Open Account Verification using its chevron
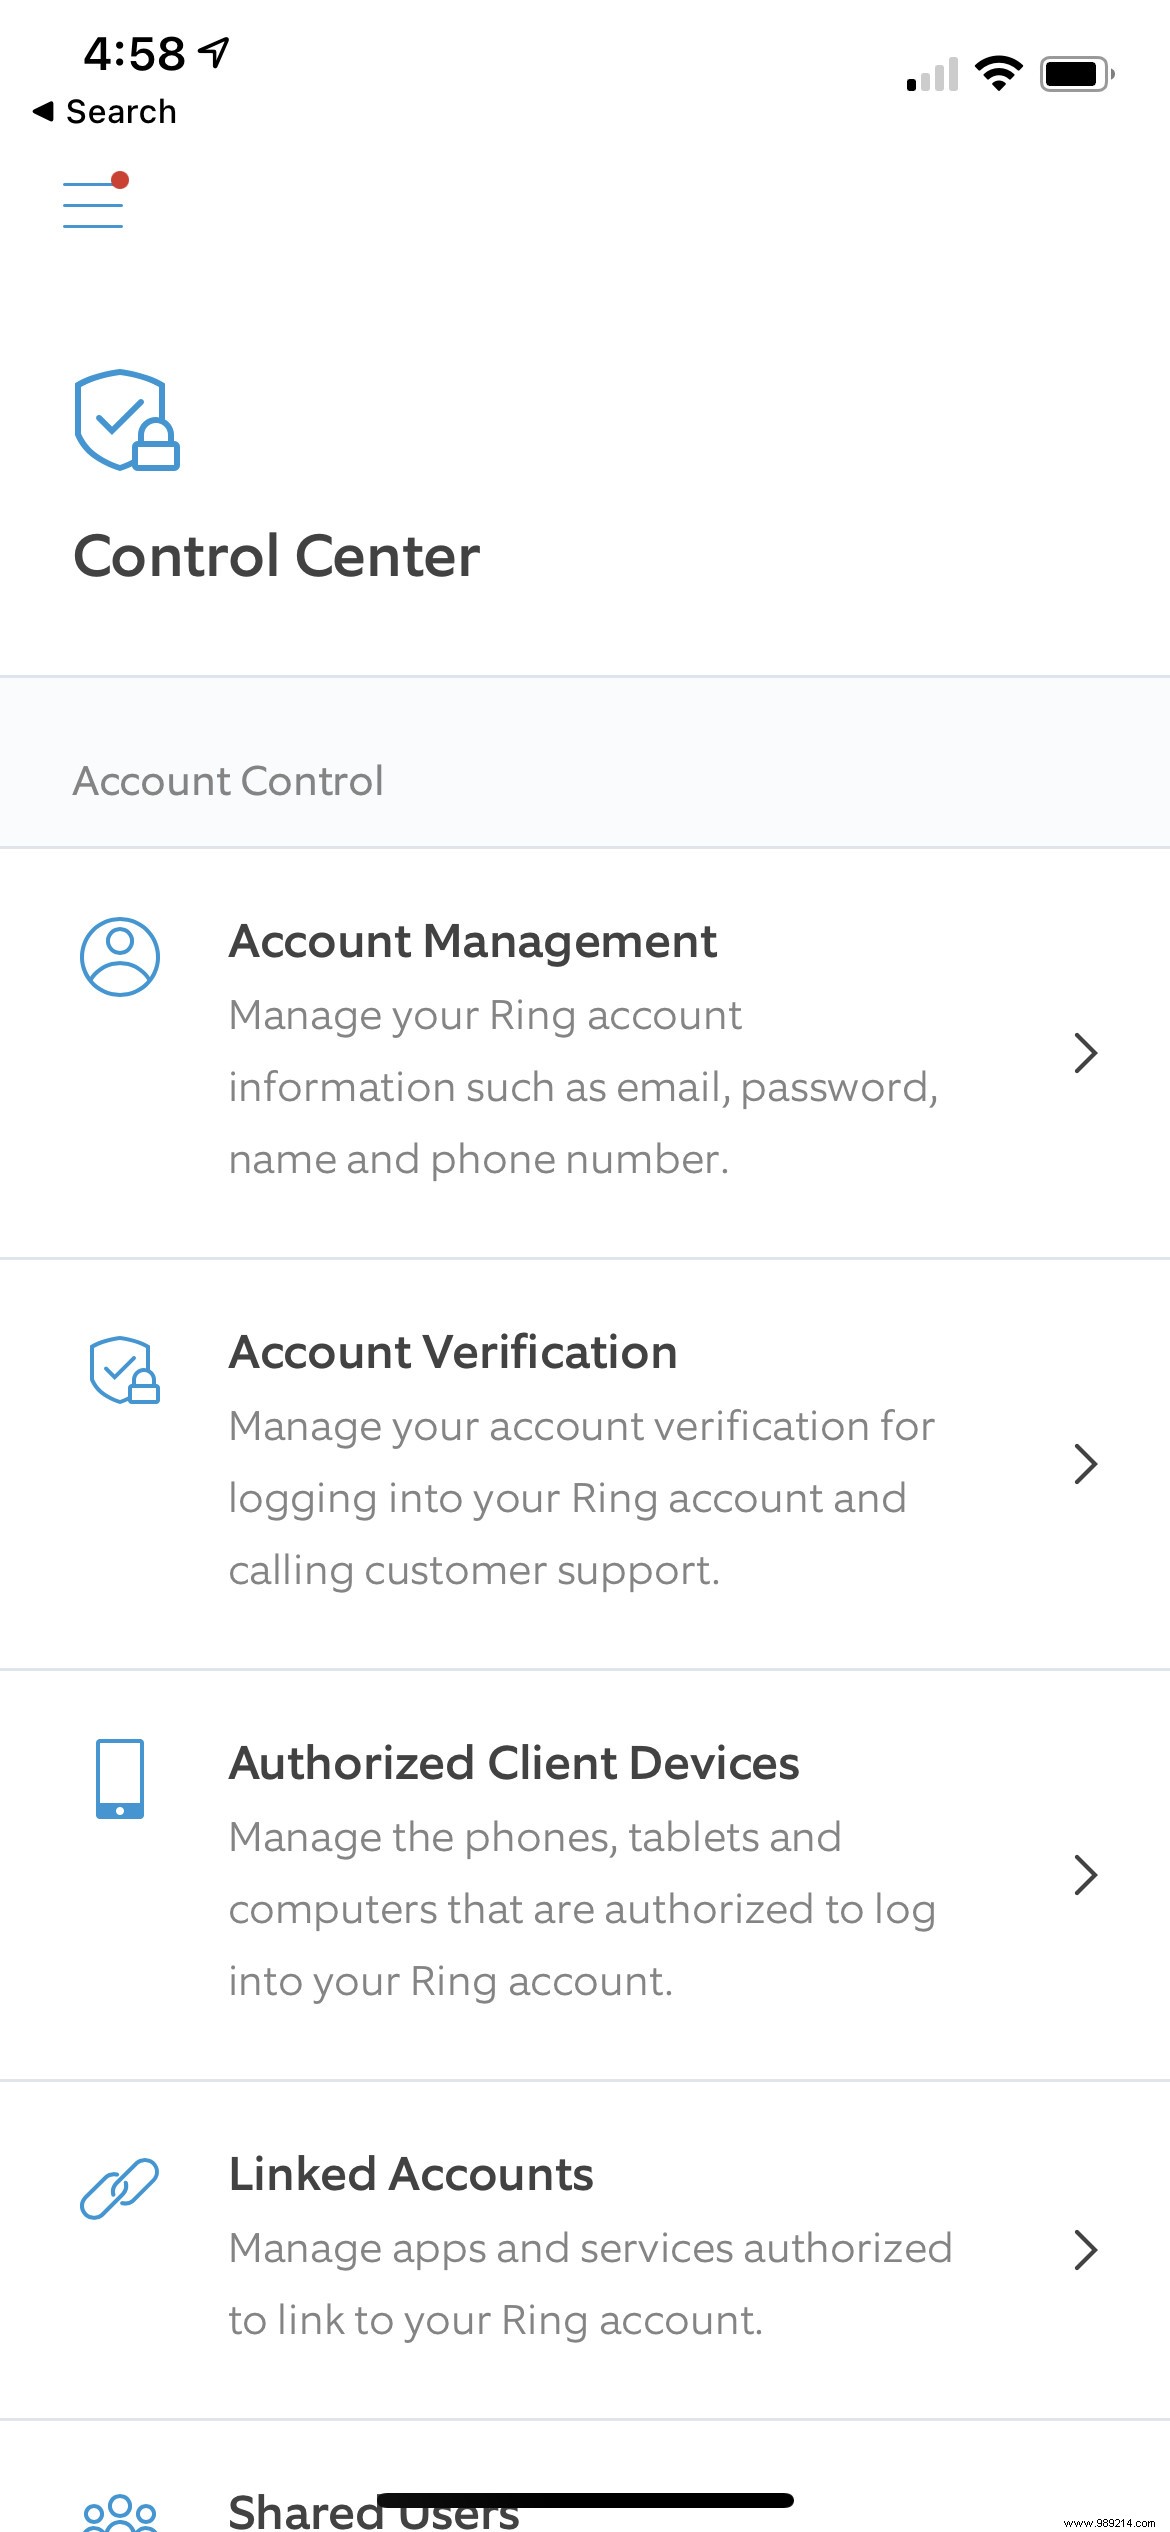The image size is (1170, 2532). point(1086,1464)
